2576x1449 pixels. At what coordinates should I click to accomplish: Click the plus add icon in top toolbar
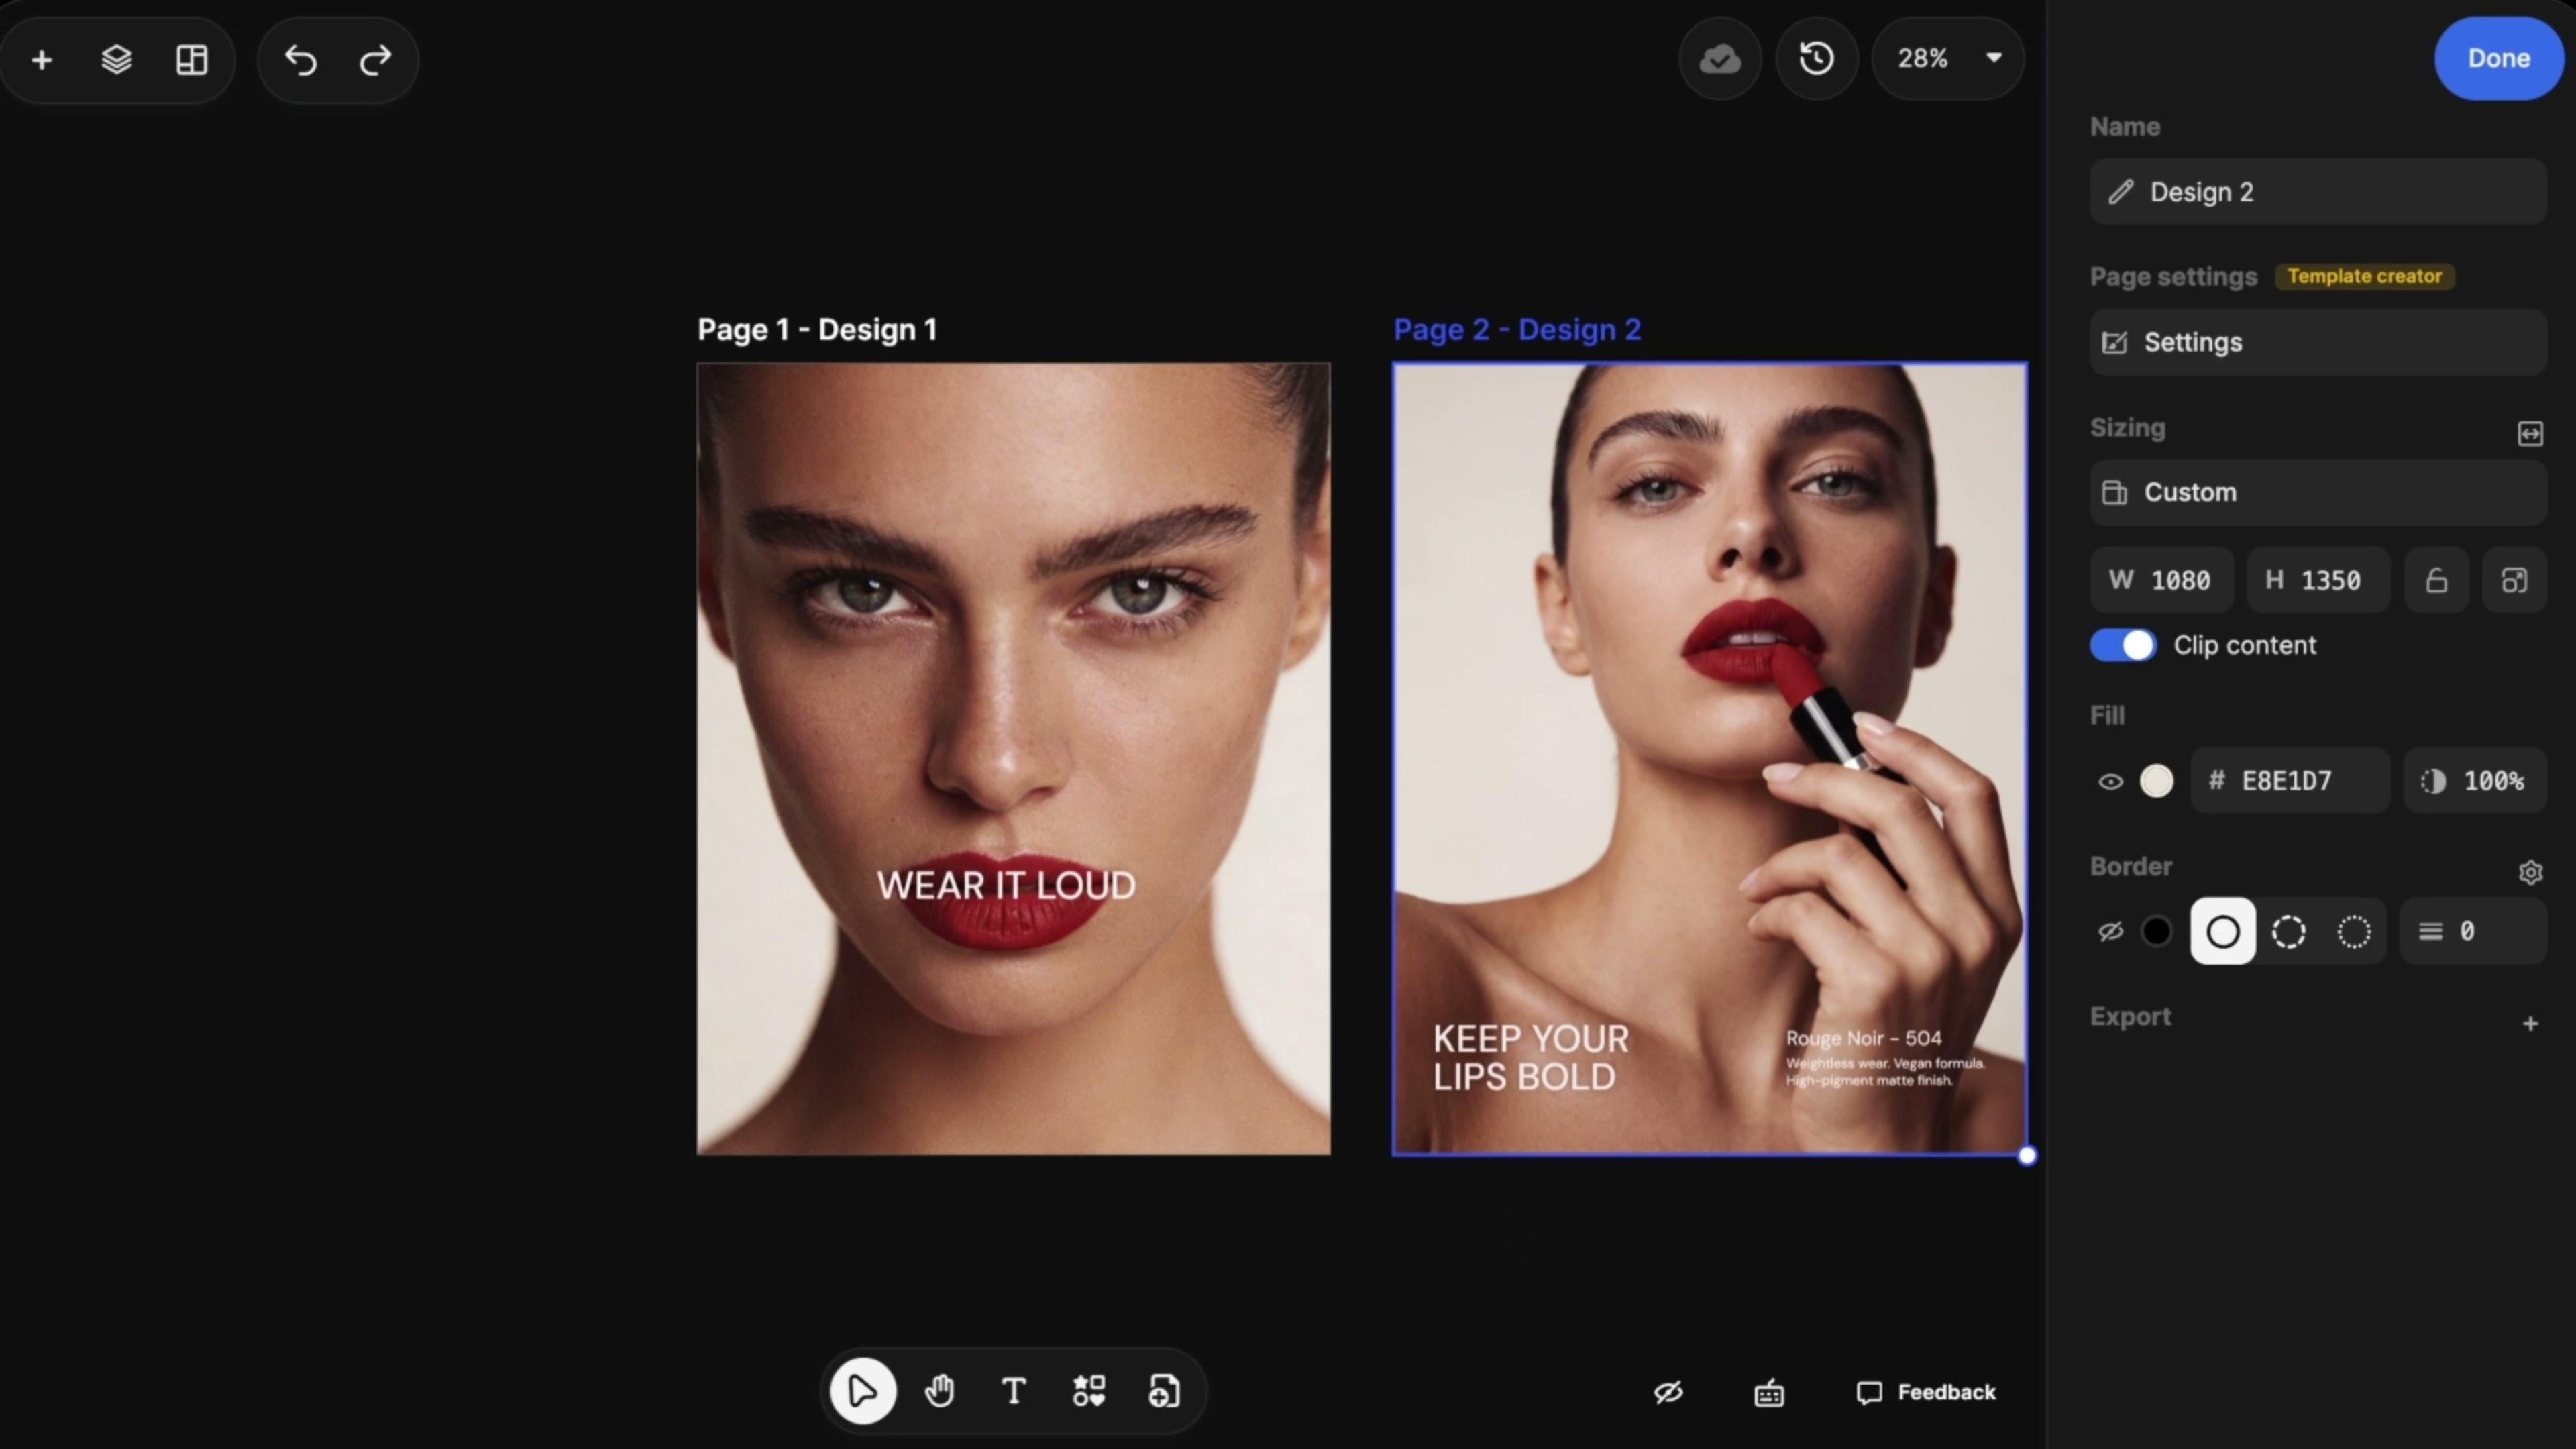(x=42, y=60)
